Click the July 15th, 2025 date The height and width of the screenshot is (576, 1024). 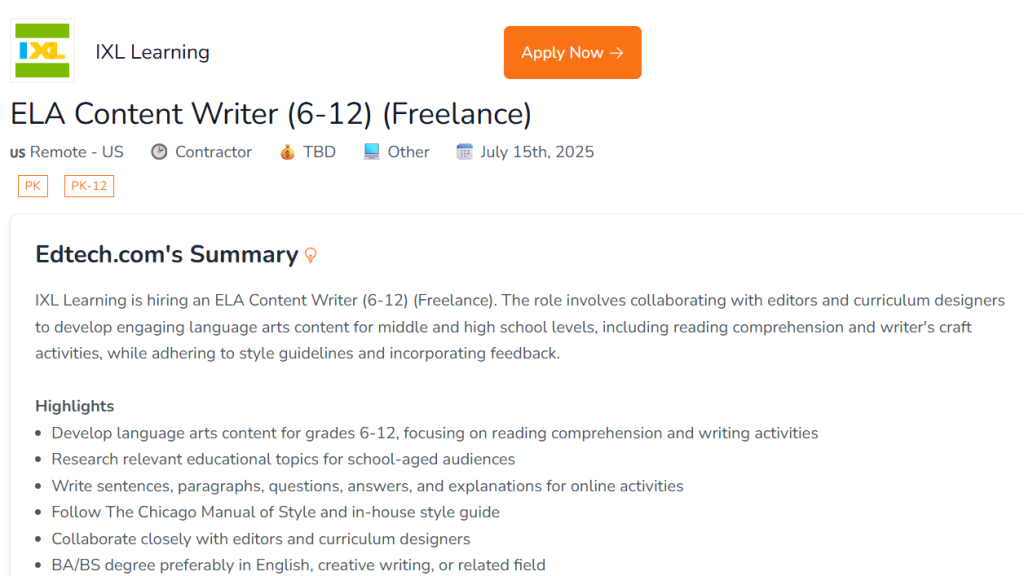point(537,152)
